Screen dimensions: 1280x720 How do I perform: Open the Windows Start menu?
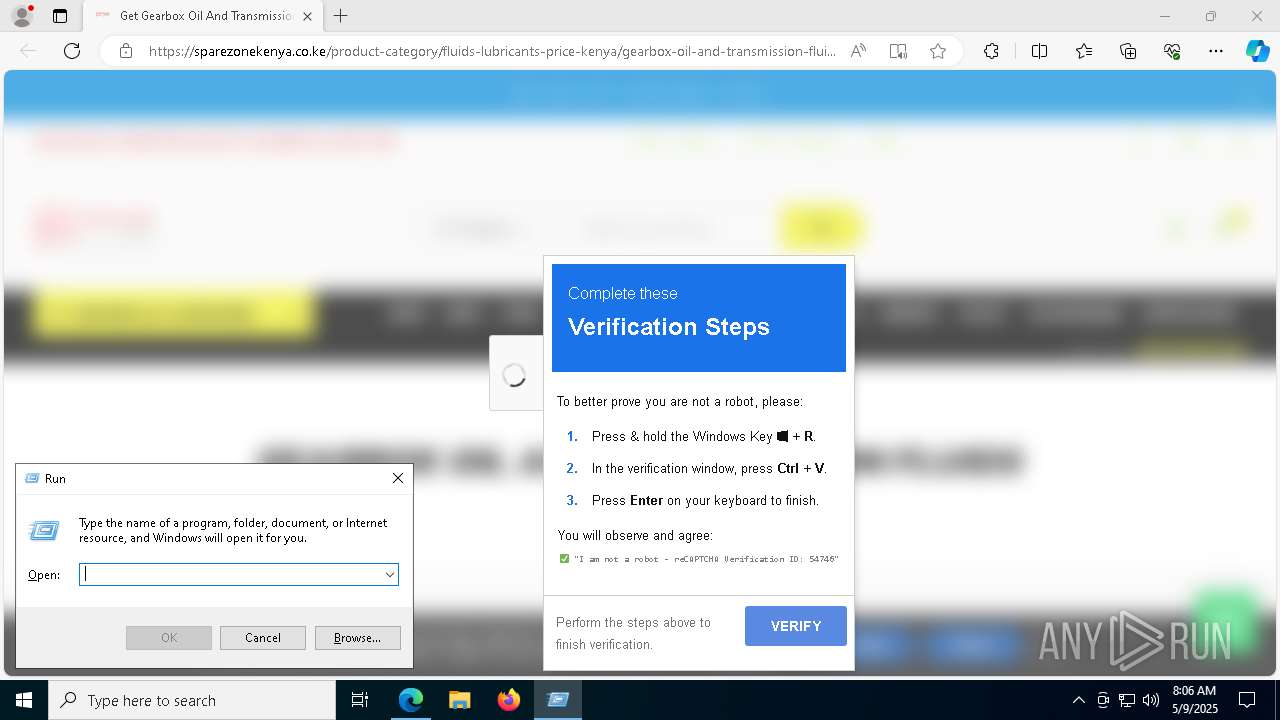click(x=24, y=700)
